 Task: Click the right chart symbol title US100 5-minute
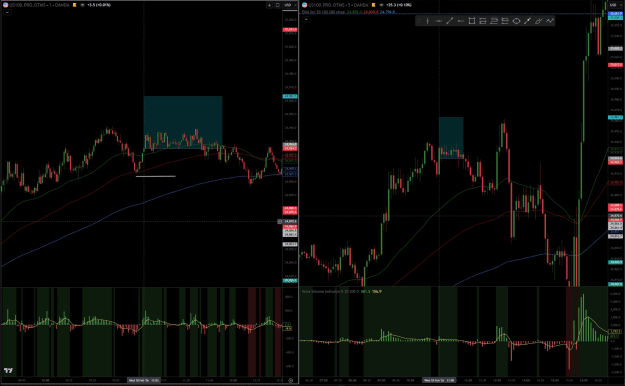(x=338, y=5)
